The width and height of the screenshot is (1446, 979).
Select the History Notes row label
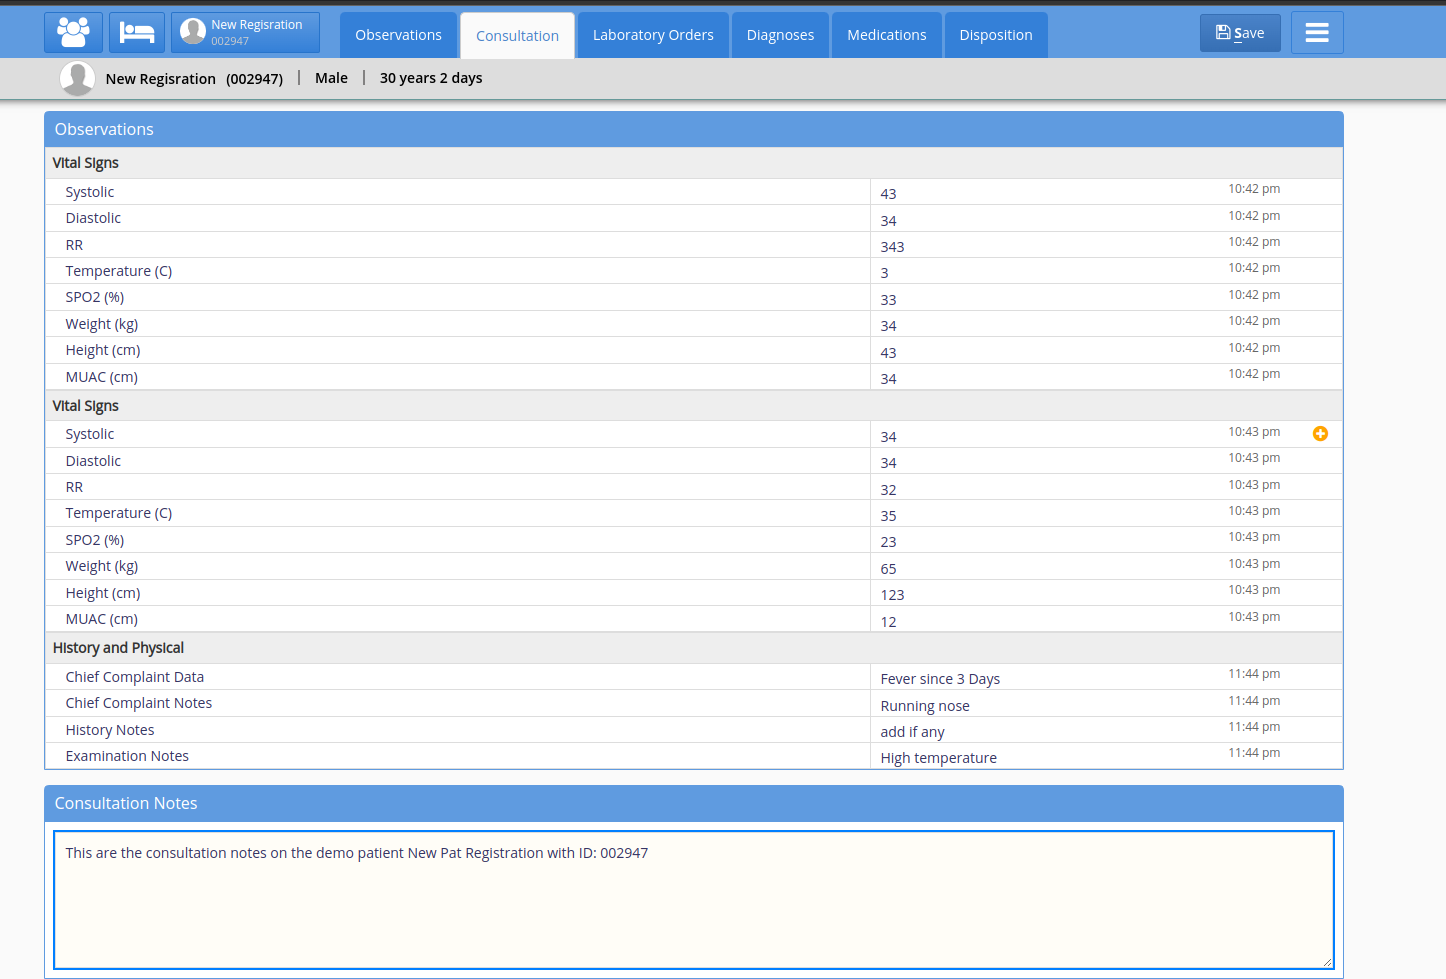click(110, 730)
